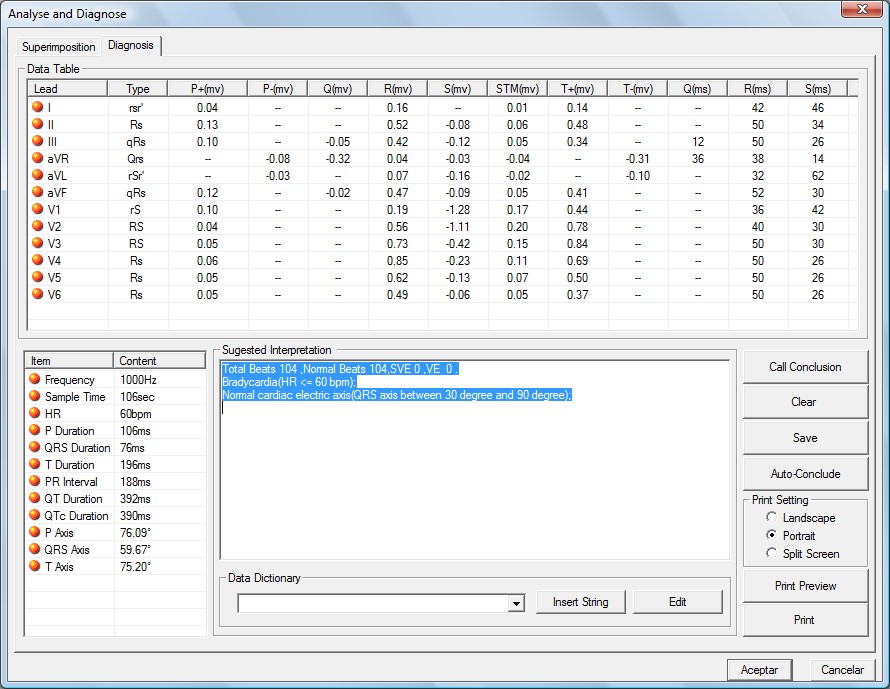Open the Data Dictionary dropdown

[516, 603]
